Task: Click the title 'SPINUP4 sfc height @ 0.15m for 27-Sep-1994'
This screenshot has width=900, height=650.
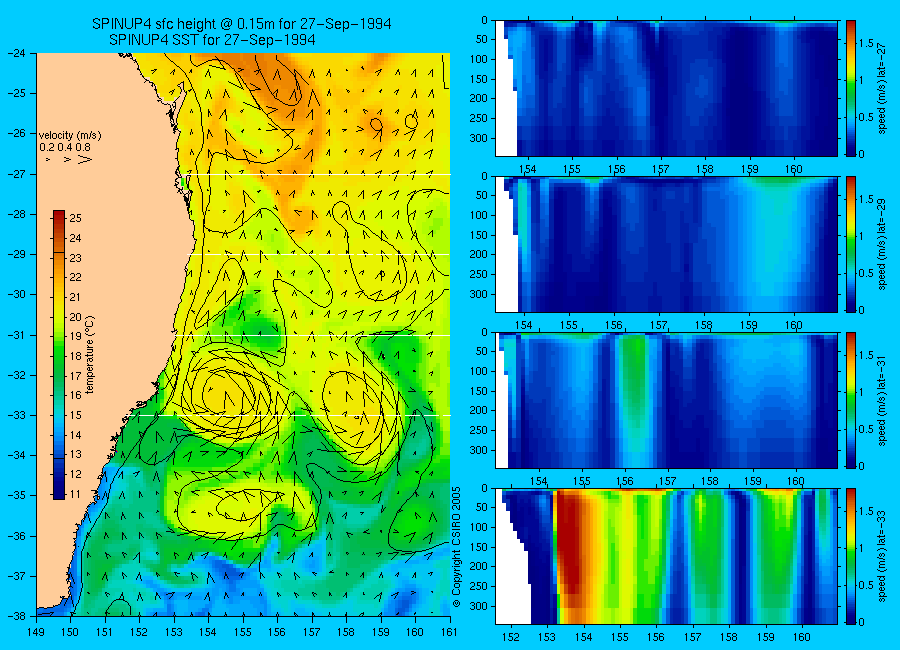Action: pos(242,24)
